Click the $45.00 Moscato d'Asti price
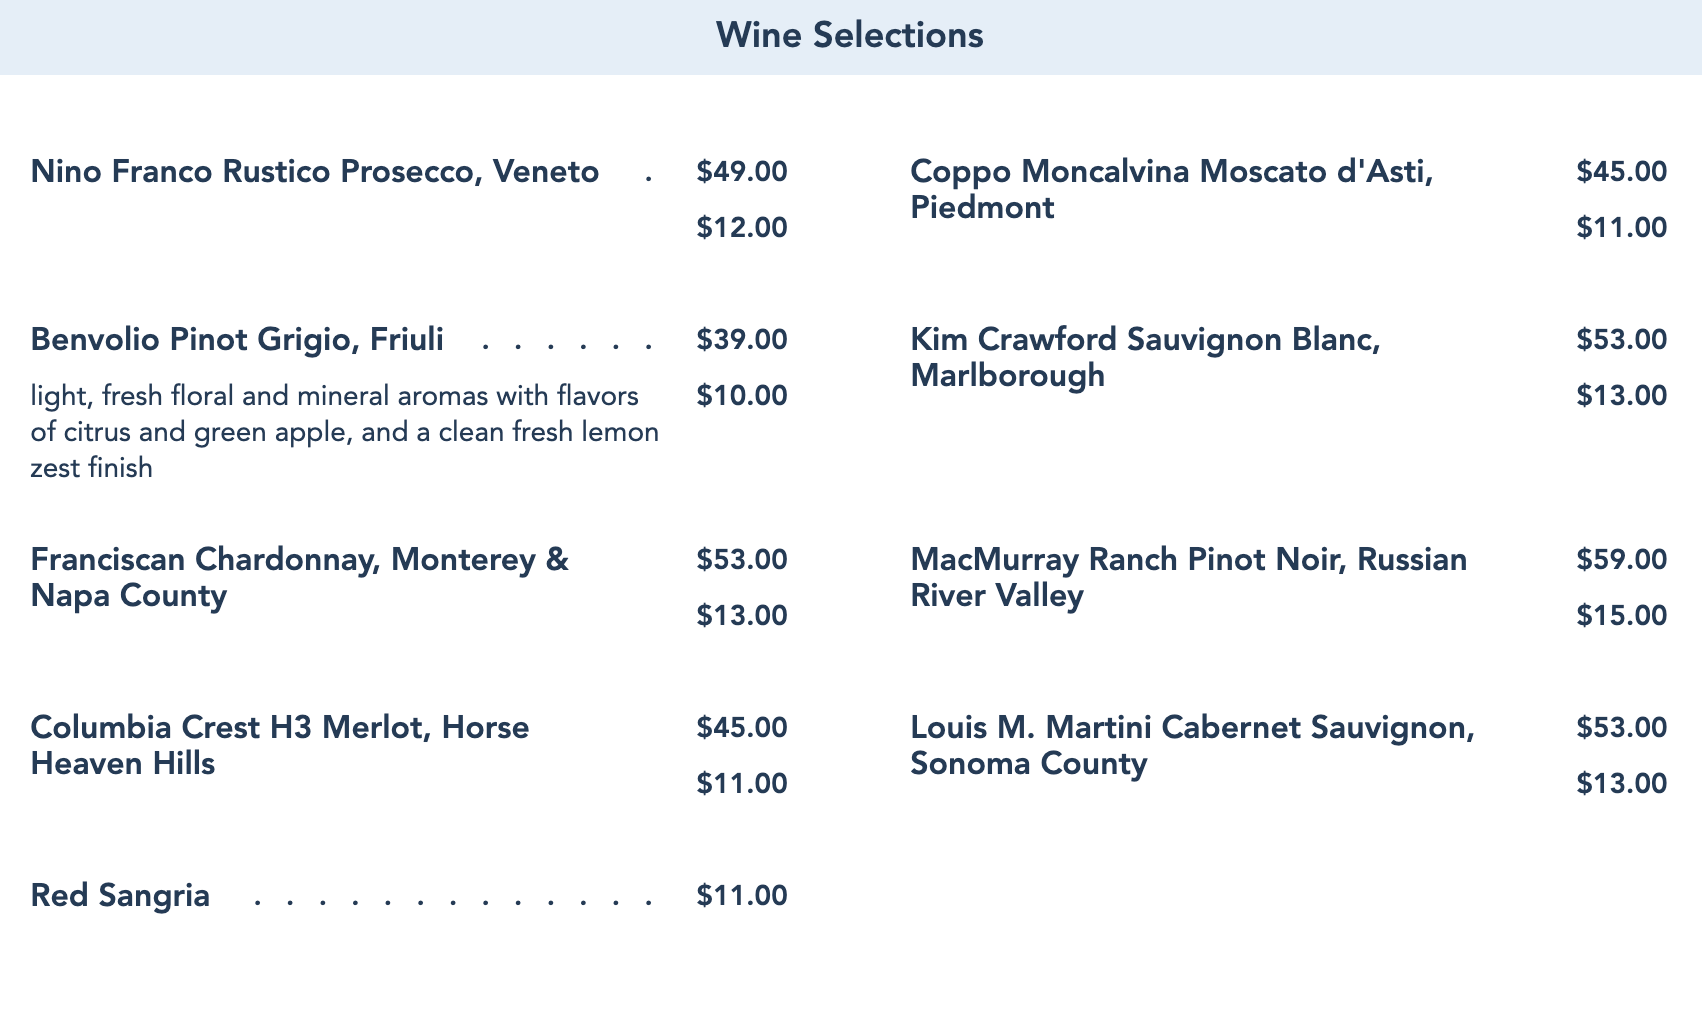This screenshot has height=1016, width=1702. click(1622, 172)
